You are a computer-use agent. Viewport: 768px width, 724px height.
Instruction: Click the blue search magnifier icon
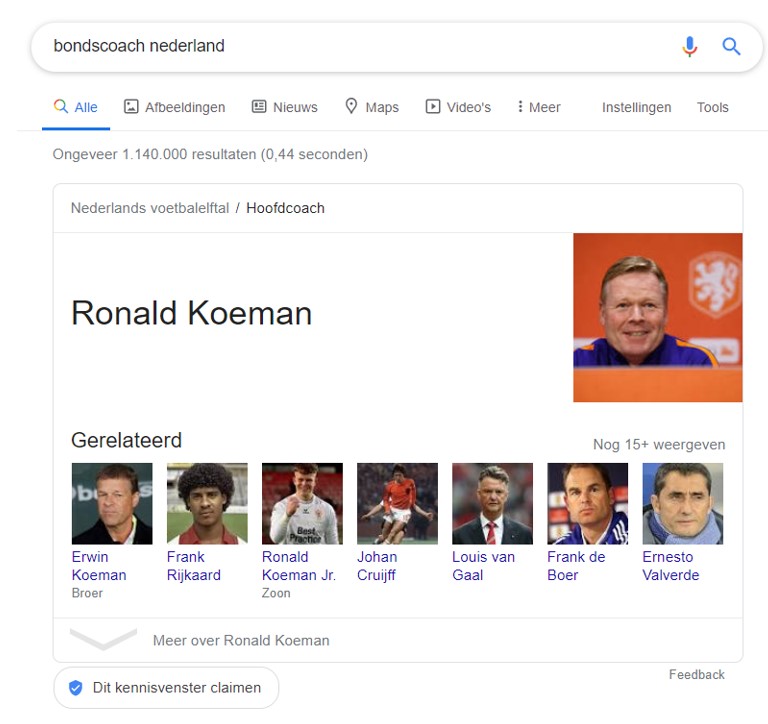[732, 47]
